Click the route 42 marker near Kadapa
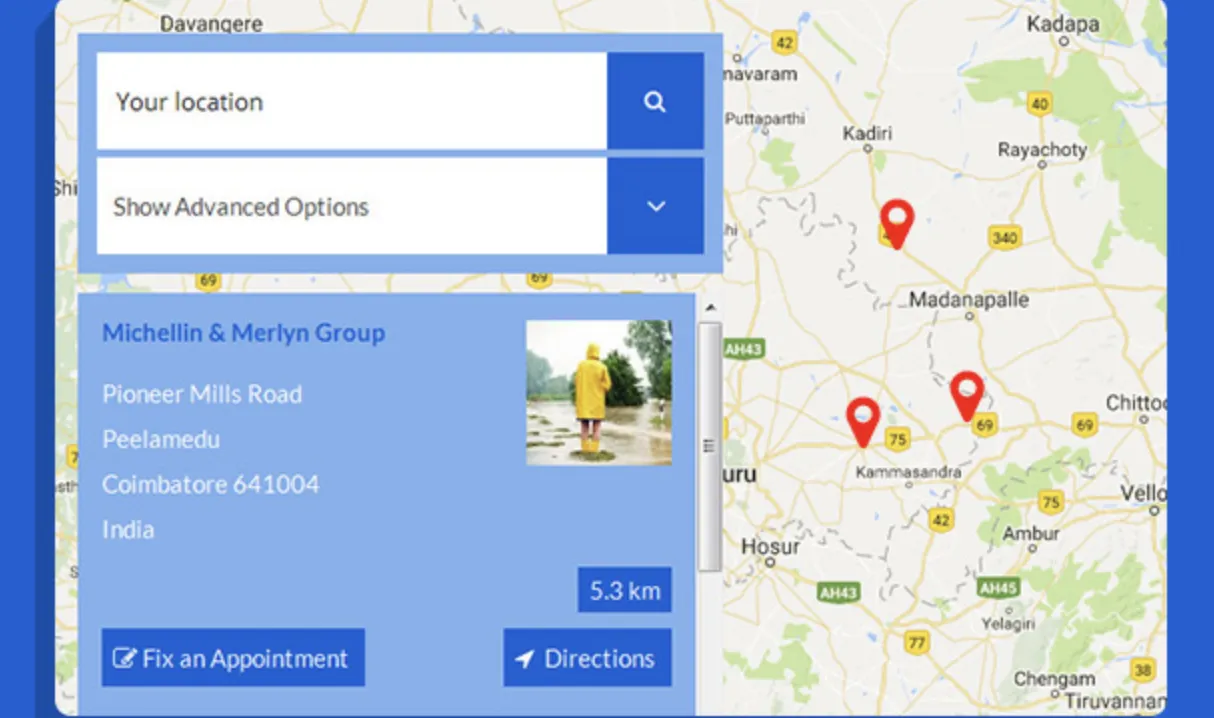Image resolution: width=1214 pixels, height=718 pixels. pyautogui.click(x=785, y=42)
